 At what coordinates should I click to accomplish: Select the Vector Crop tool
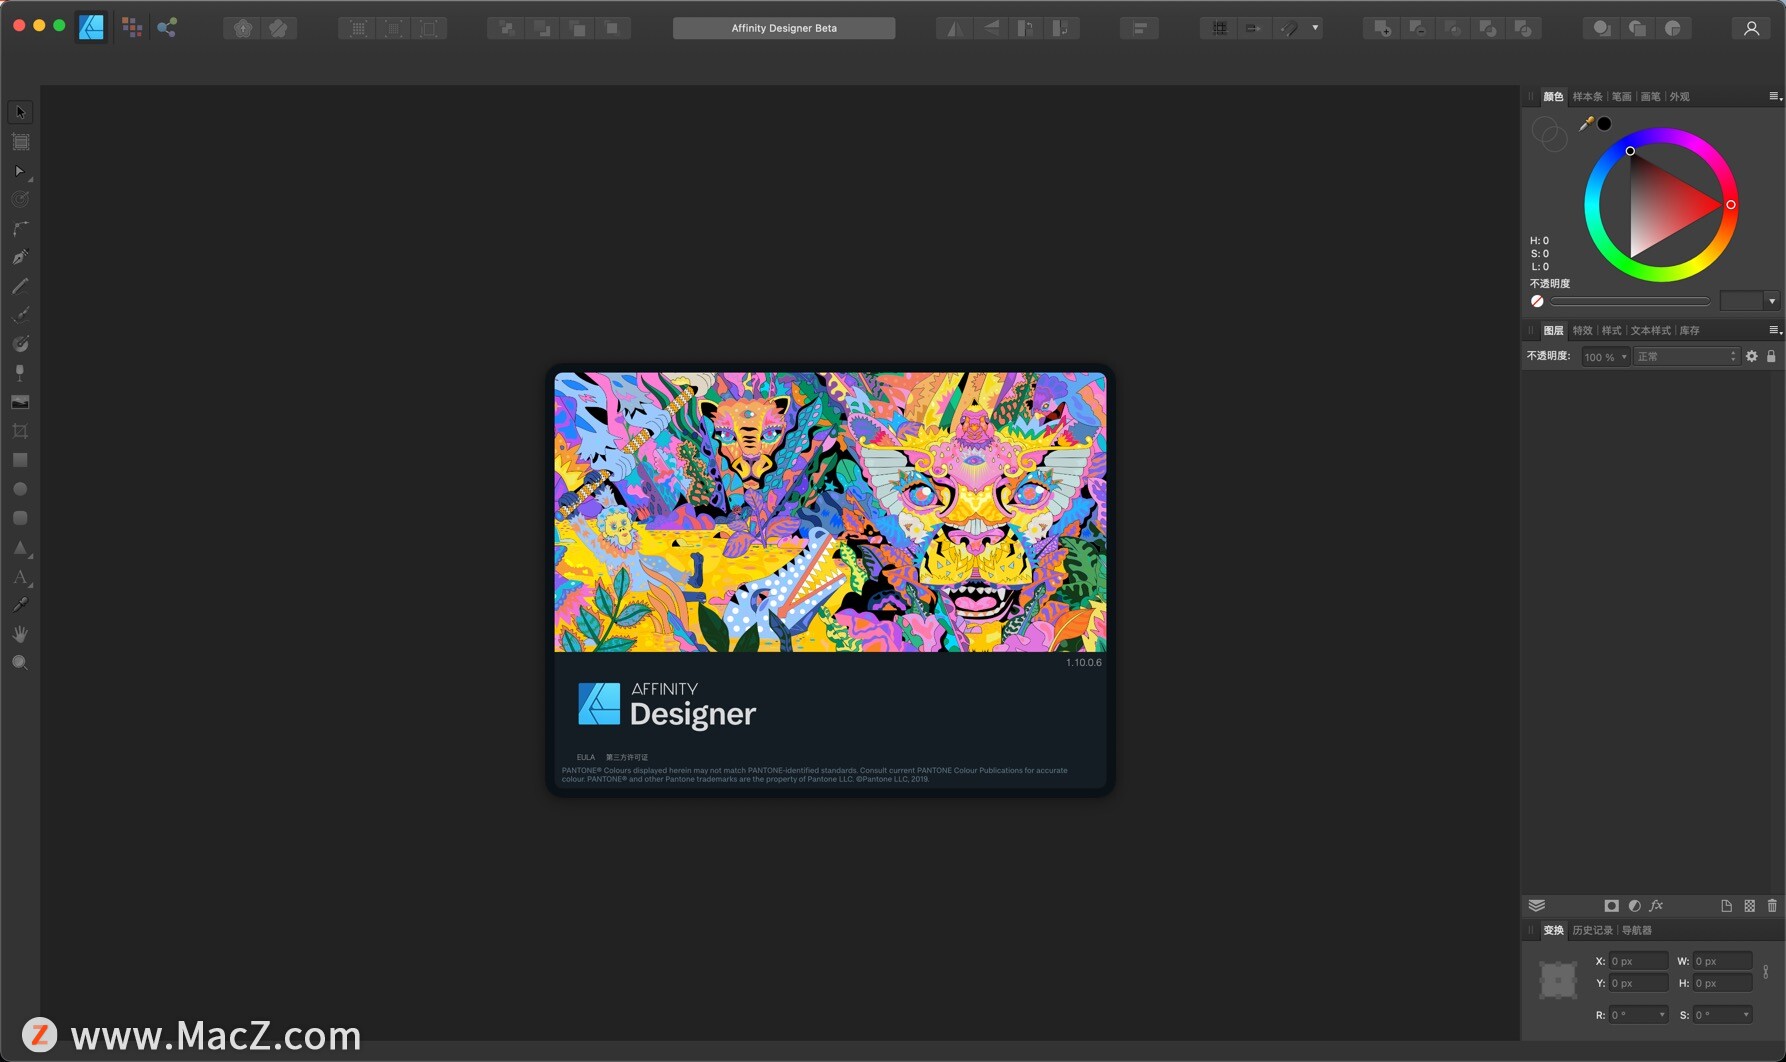(x=20, y=431)
